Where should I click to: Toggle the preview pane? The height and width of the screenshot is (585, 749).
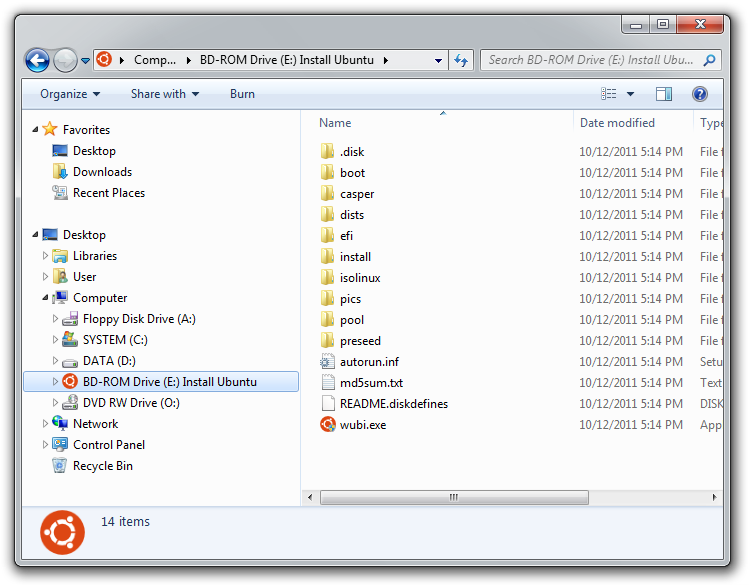tap(663, 94)
